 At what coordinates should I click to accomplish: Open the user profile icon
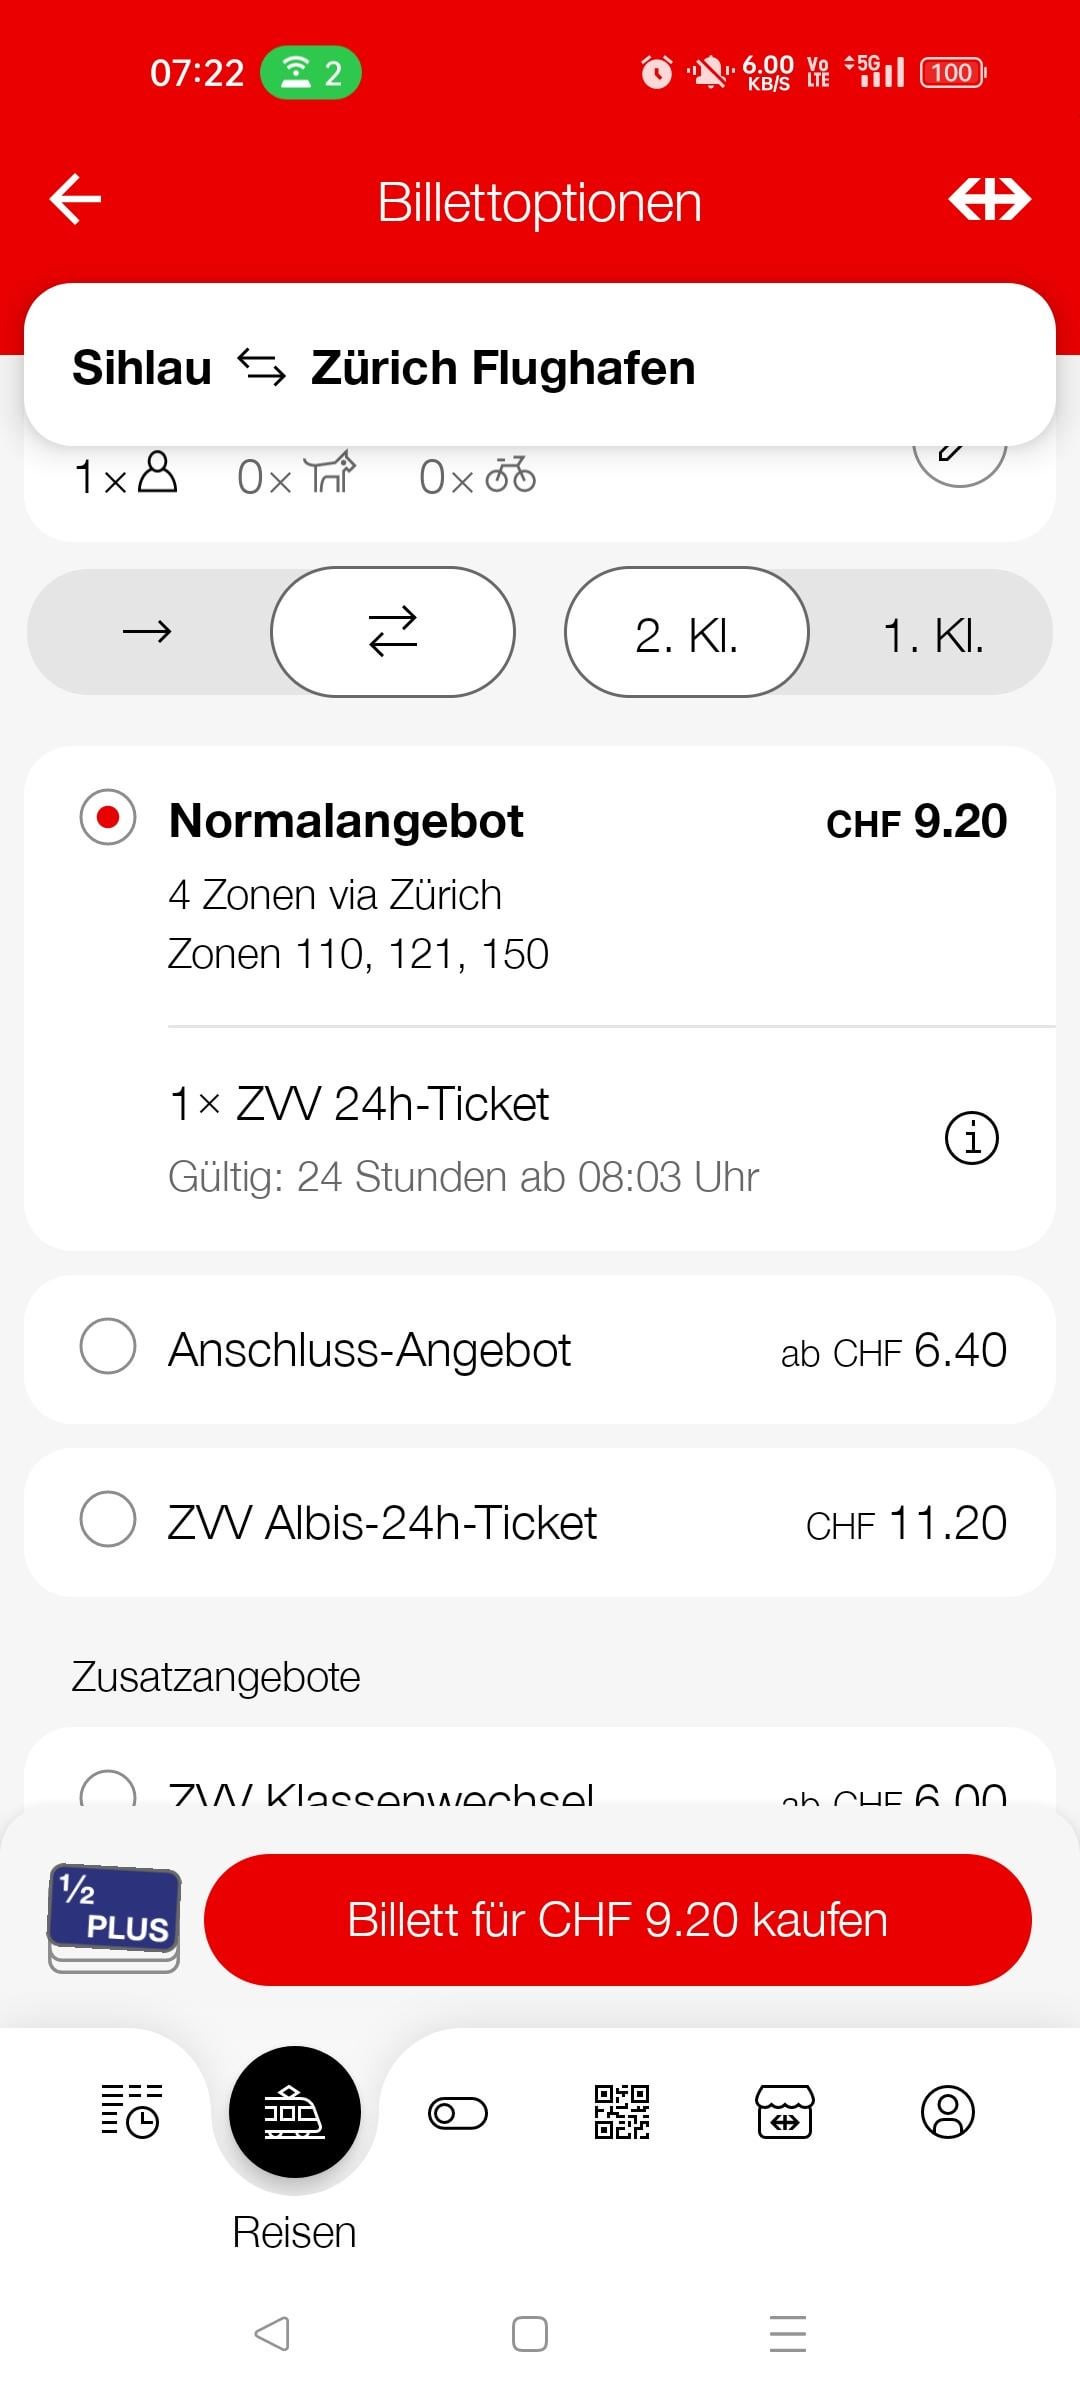coord(947,2111)
